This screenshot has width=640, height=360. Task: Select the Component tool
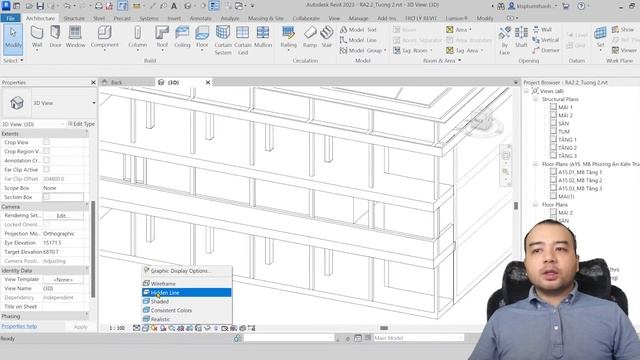coord(104,38)
